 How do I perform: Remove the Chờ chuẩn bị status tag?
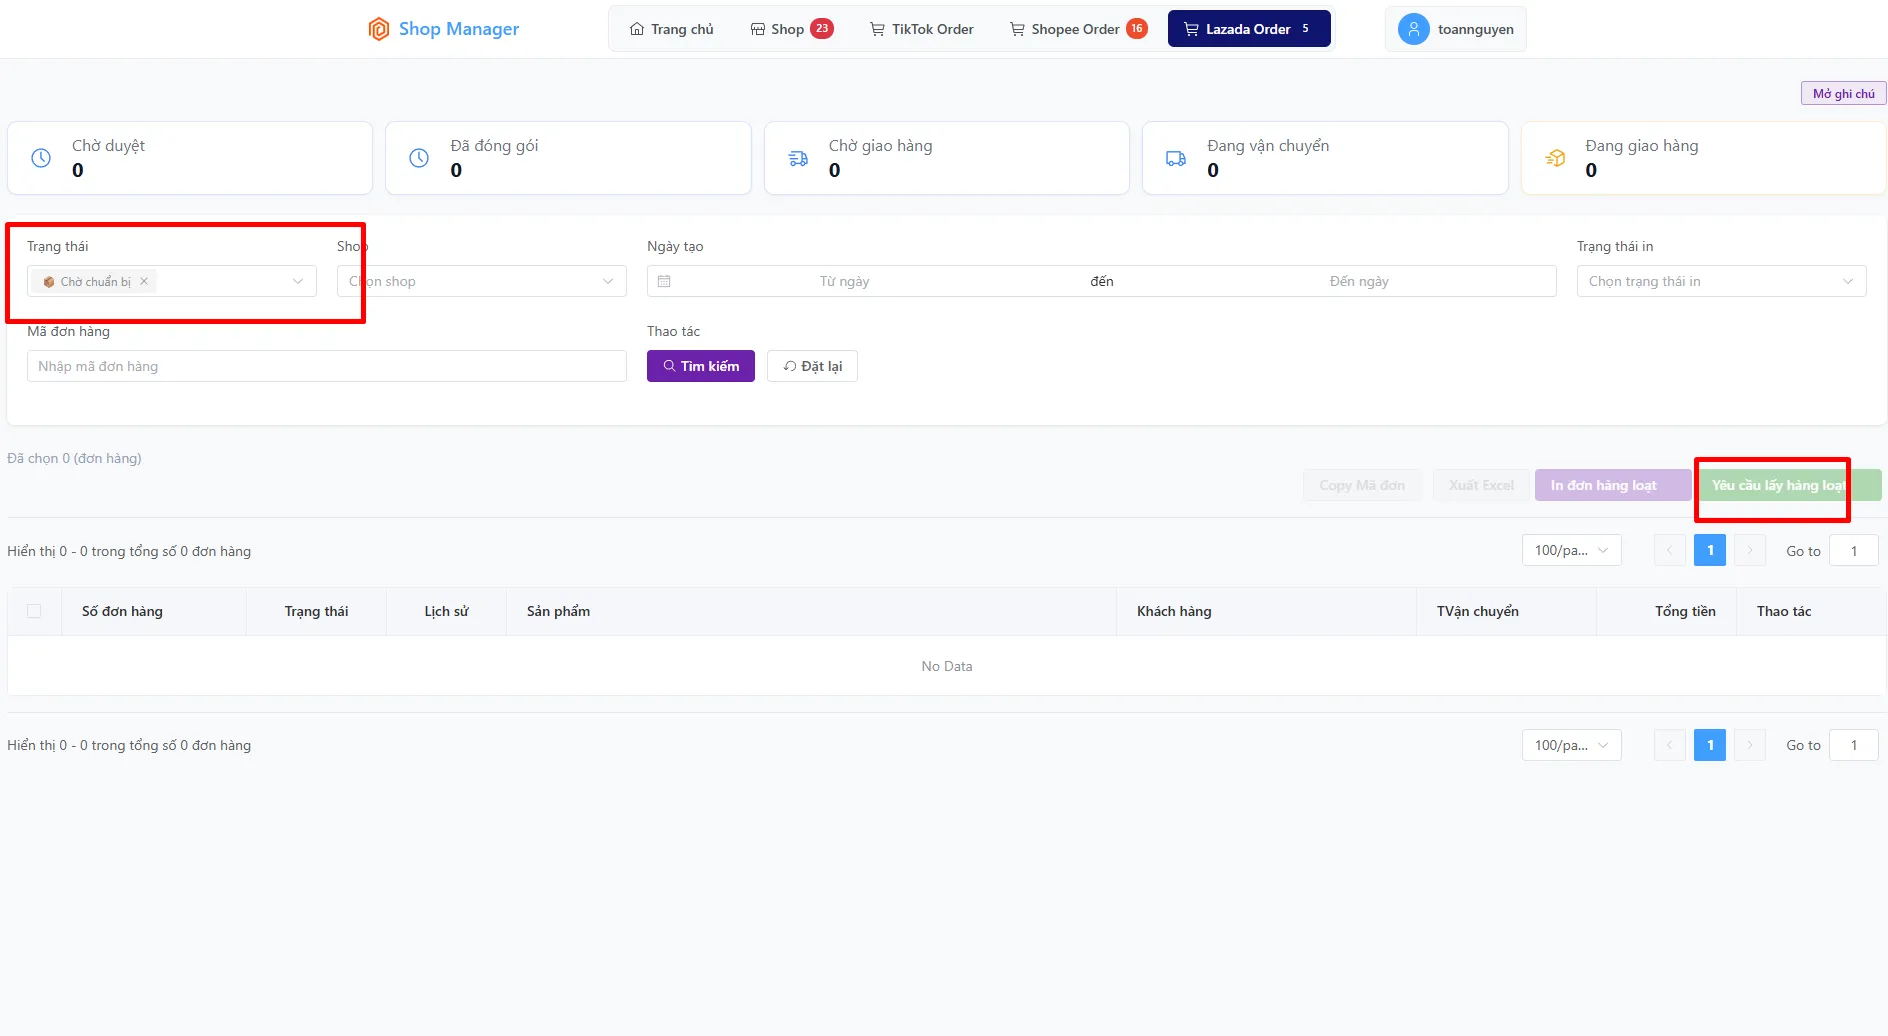click(144, 281)
